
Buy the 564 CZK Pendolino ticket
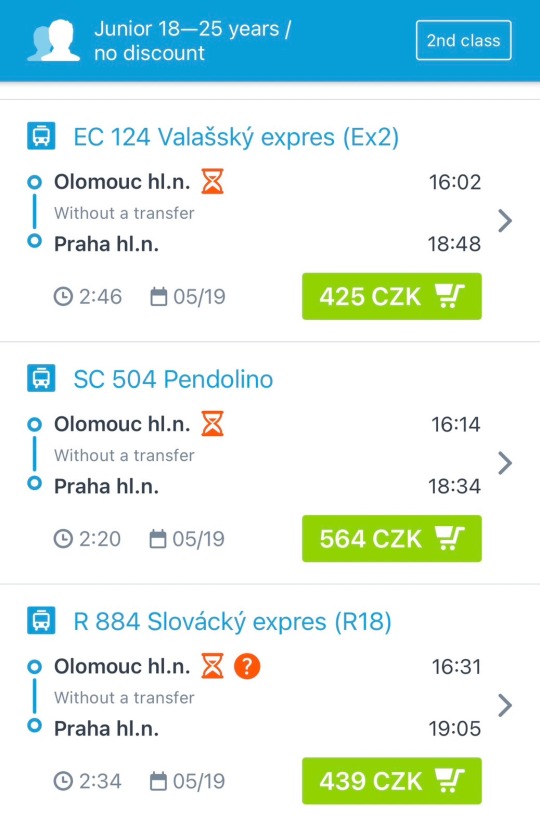pyautogui.click(x=392, y=538)
